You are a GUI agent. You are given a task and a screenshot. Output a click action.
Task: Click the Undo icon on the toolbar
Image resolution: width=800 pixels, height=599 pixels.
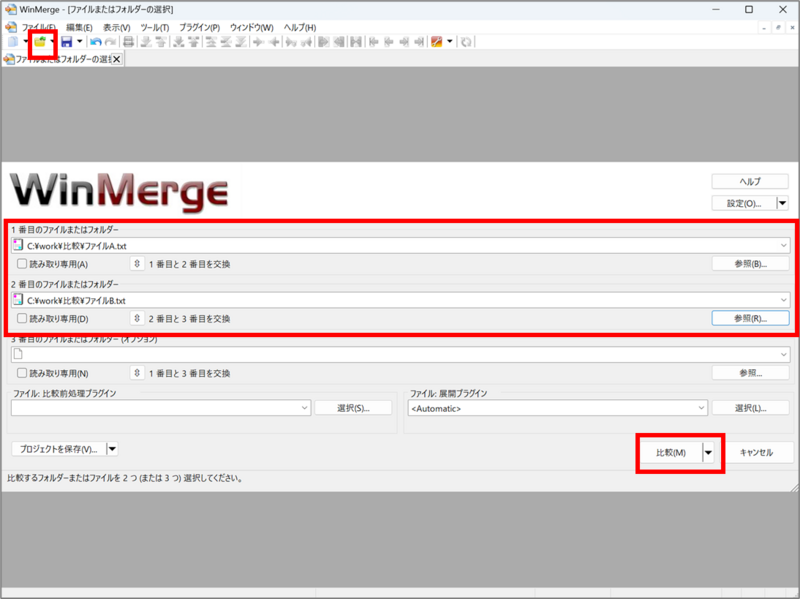pyautogui.click(x=97, y=41)
